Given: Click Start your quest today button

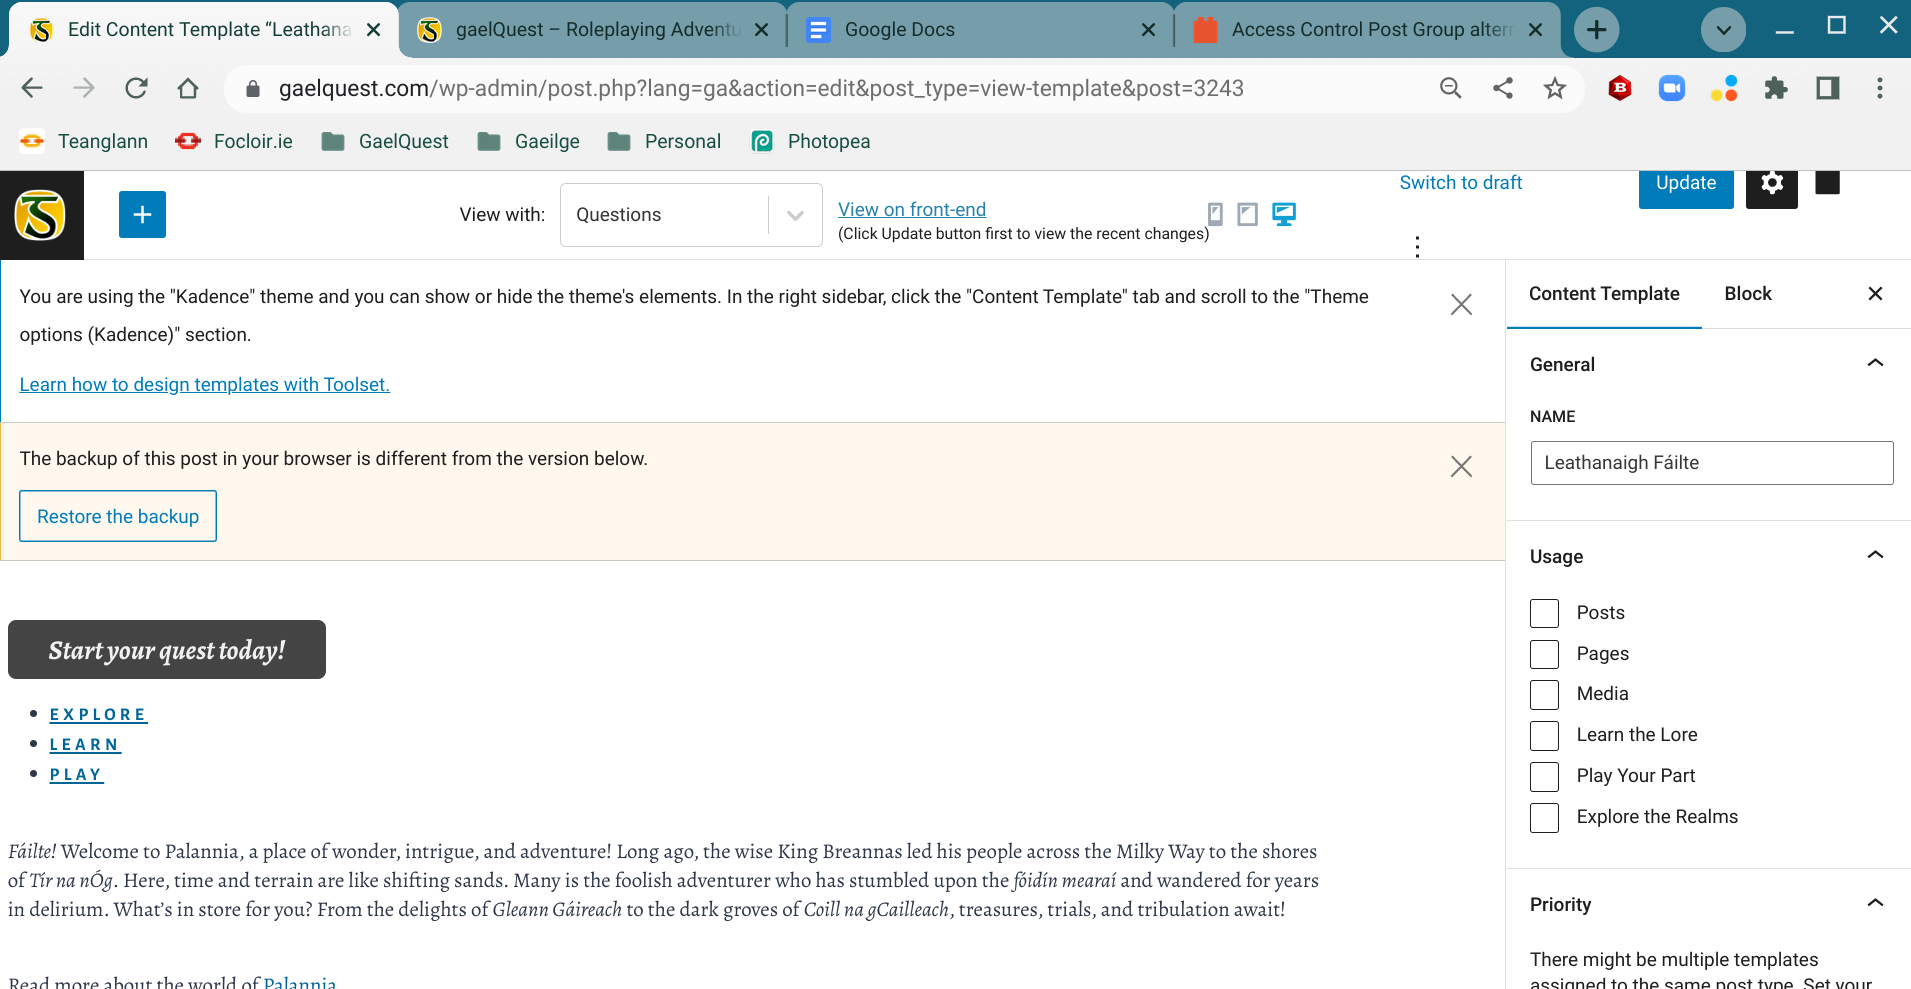Looking at the screenshot, I should [167, 650].
